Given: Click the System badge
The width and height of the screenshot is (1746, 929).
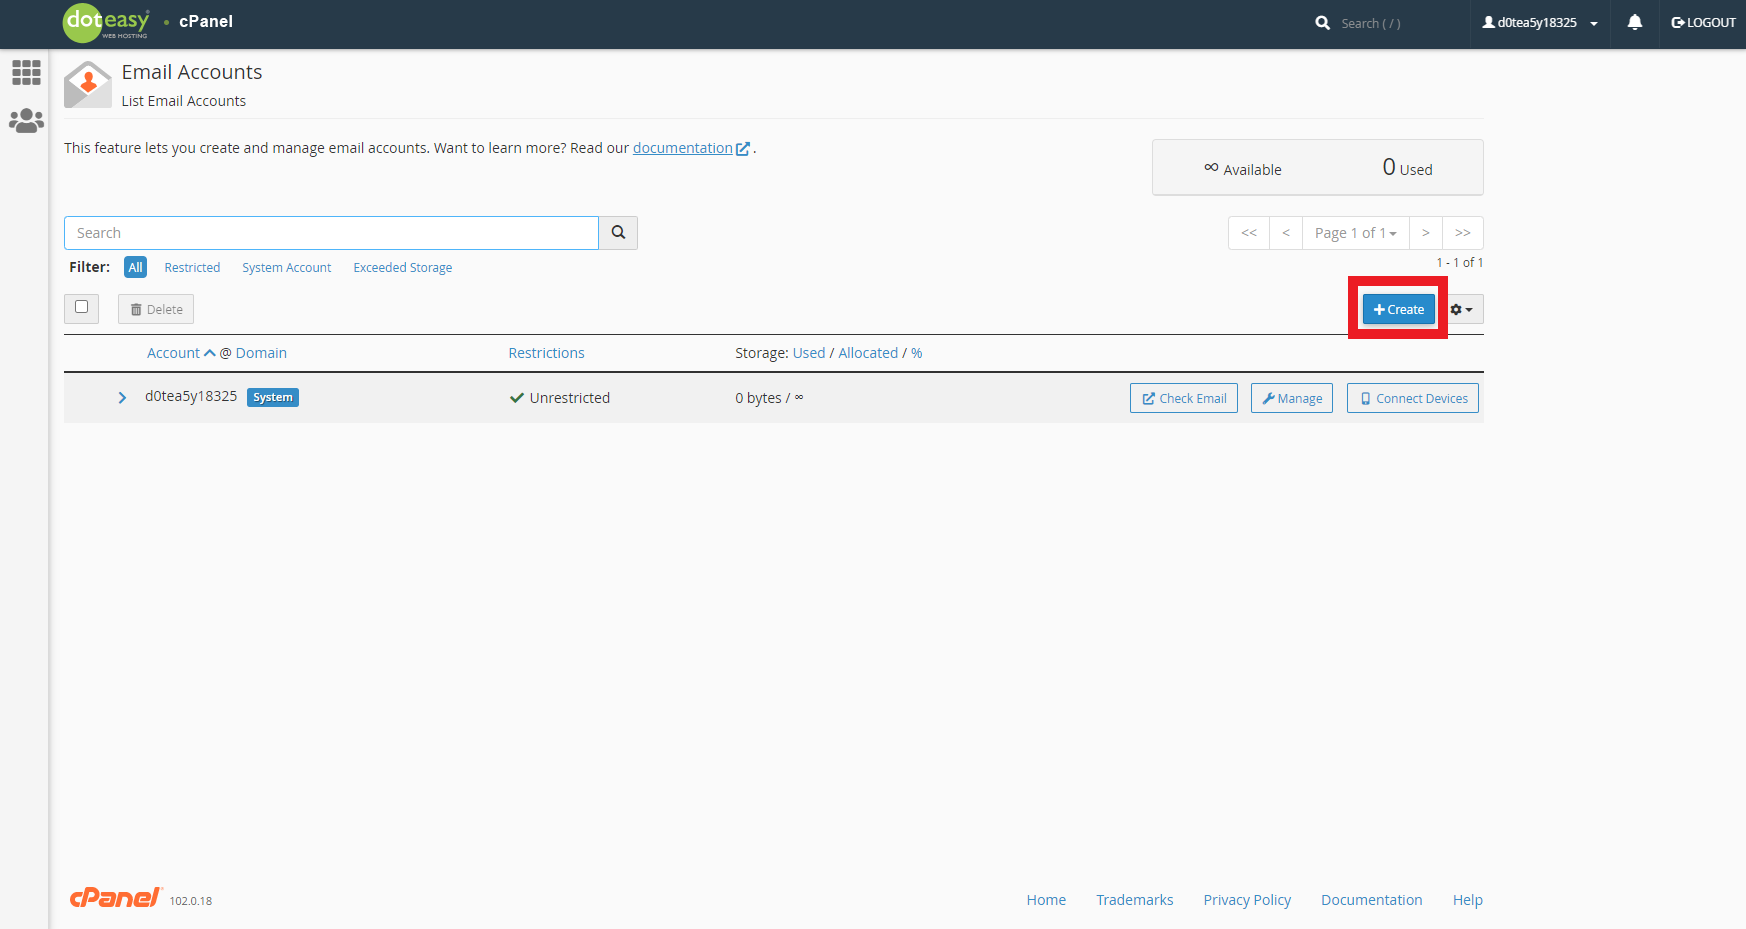Looking at the screenshot, I should (273, 398).
